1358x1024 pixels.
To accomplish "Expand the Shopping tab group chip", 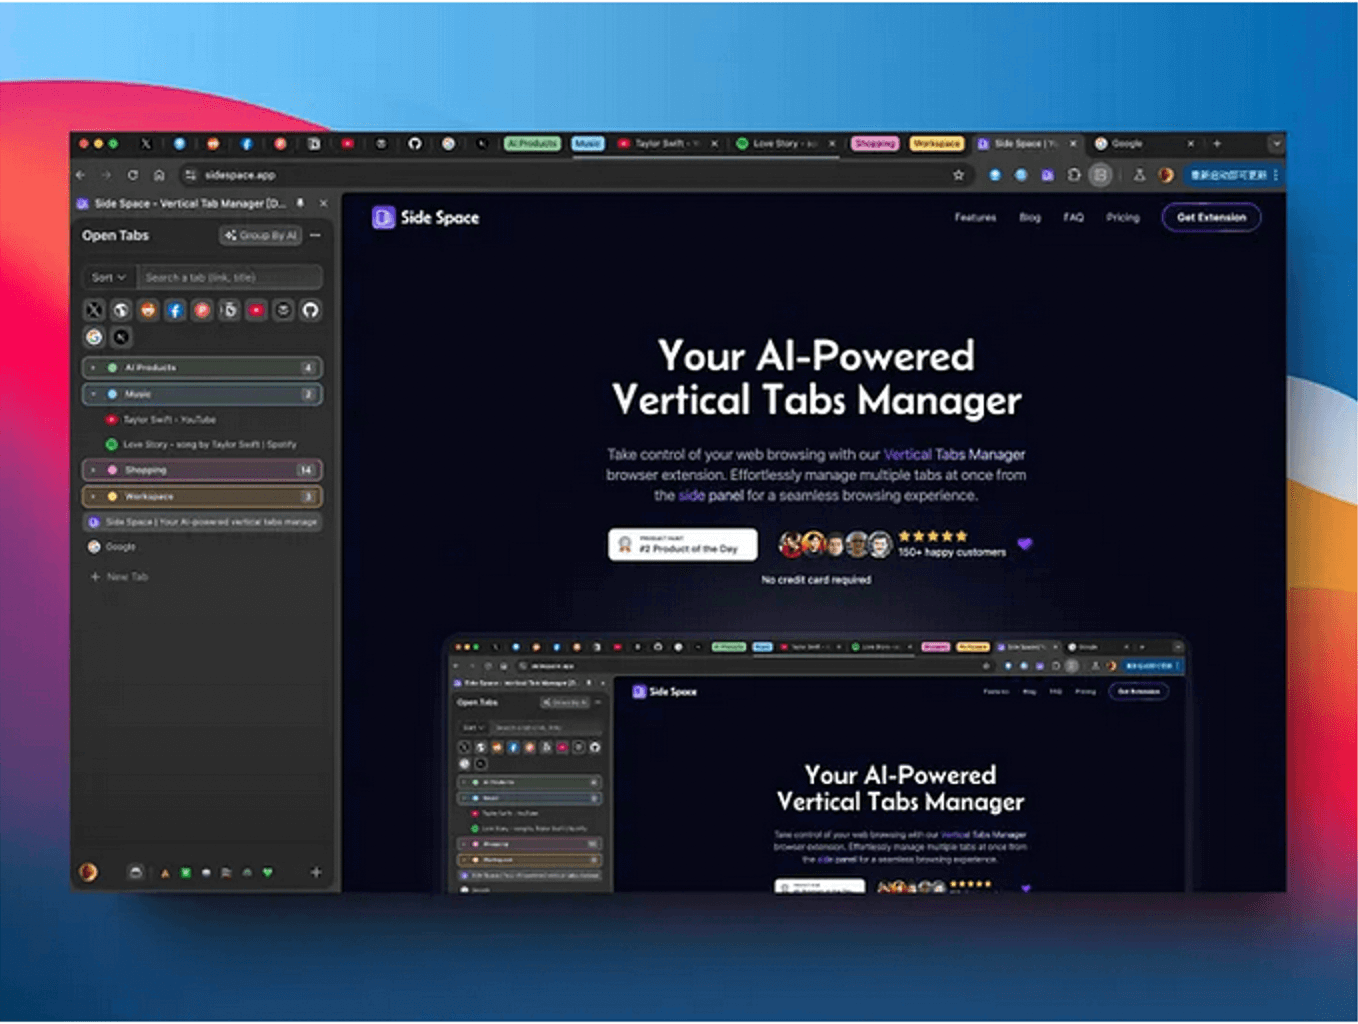I will click(875, 144).
